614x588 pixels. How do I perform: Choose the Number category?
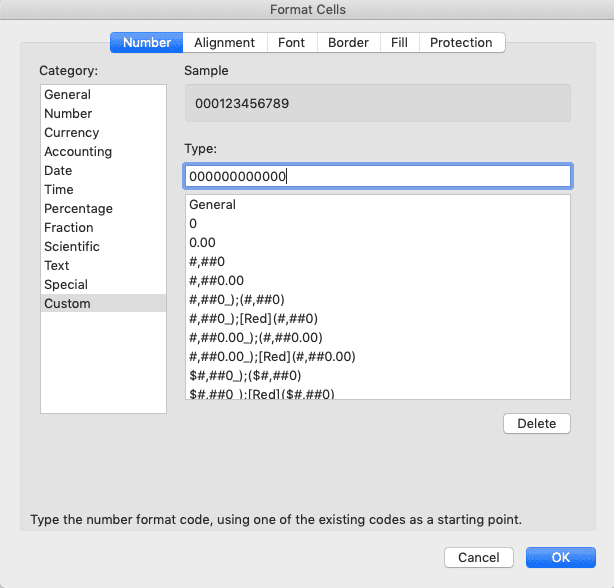103,114
